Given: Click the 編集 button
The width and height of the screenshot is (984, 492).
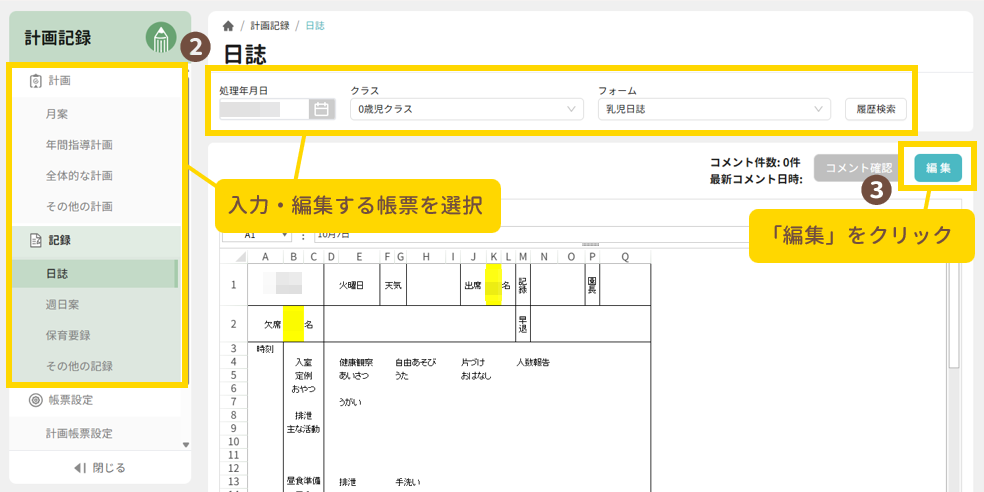Looking at the screenshot, I should coord(937,168).
